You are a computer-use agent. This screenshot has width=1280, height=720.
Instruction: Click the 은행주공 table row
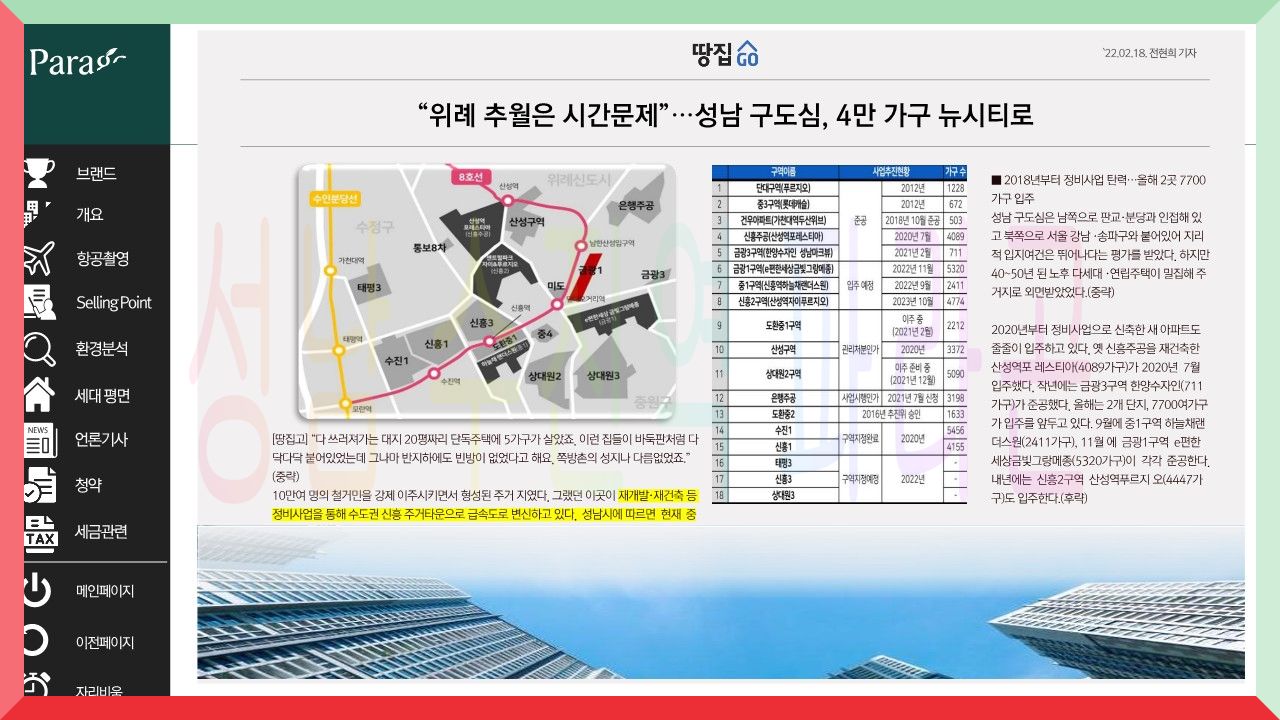(840, 398)
